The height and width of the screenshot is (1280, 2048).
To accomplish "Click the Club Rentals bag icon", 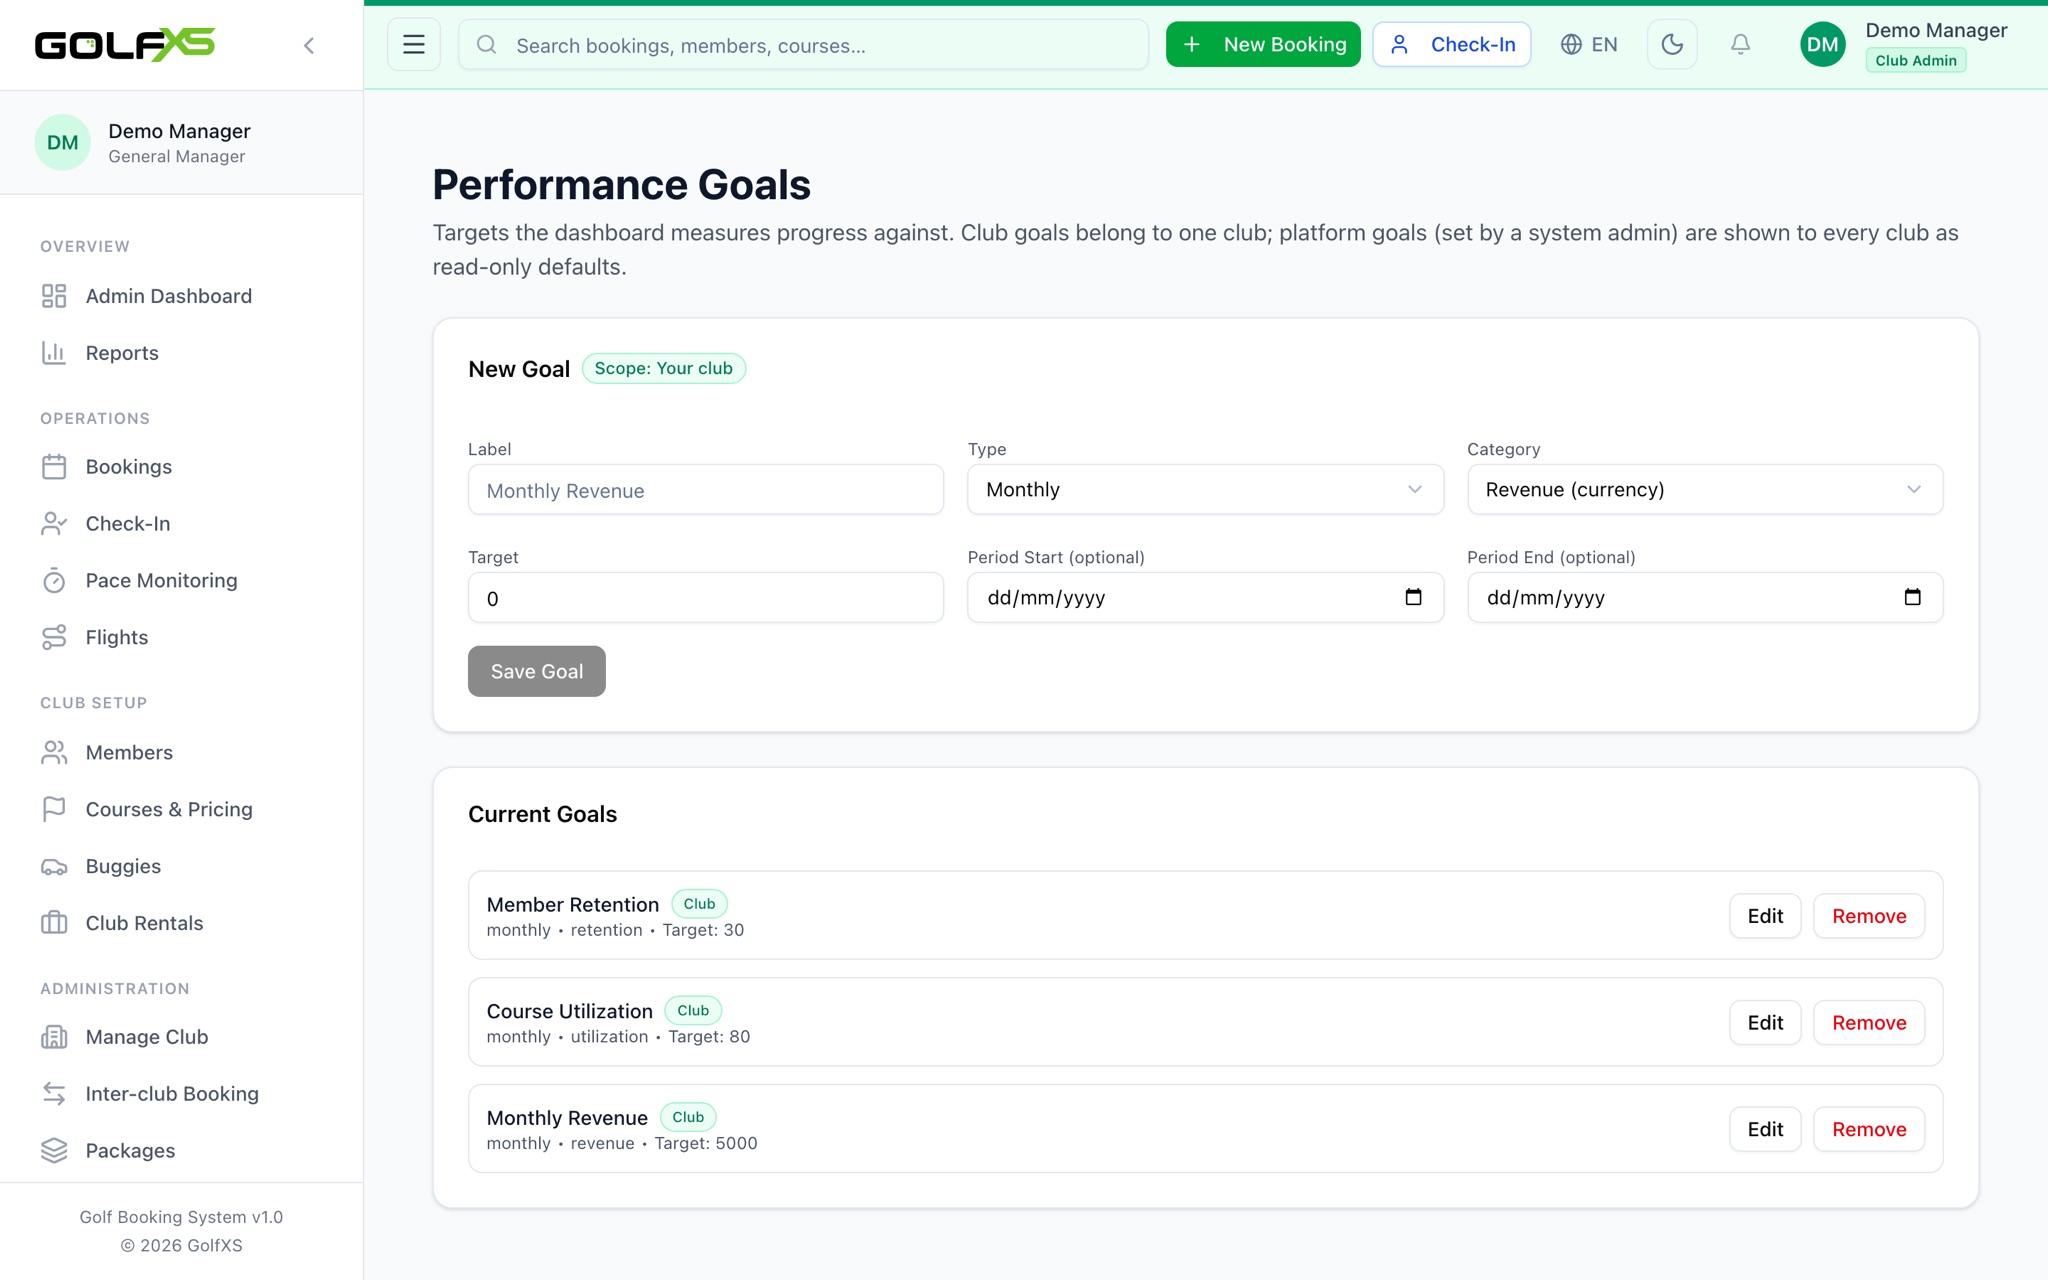I will click(54, 924).
